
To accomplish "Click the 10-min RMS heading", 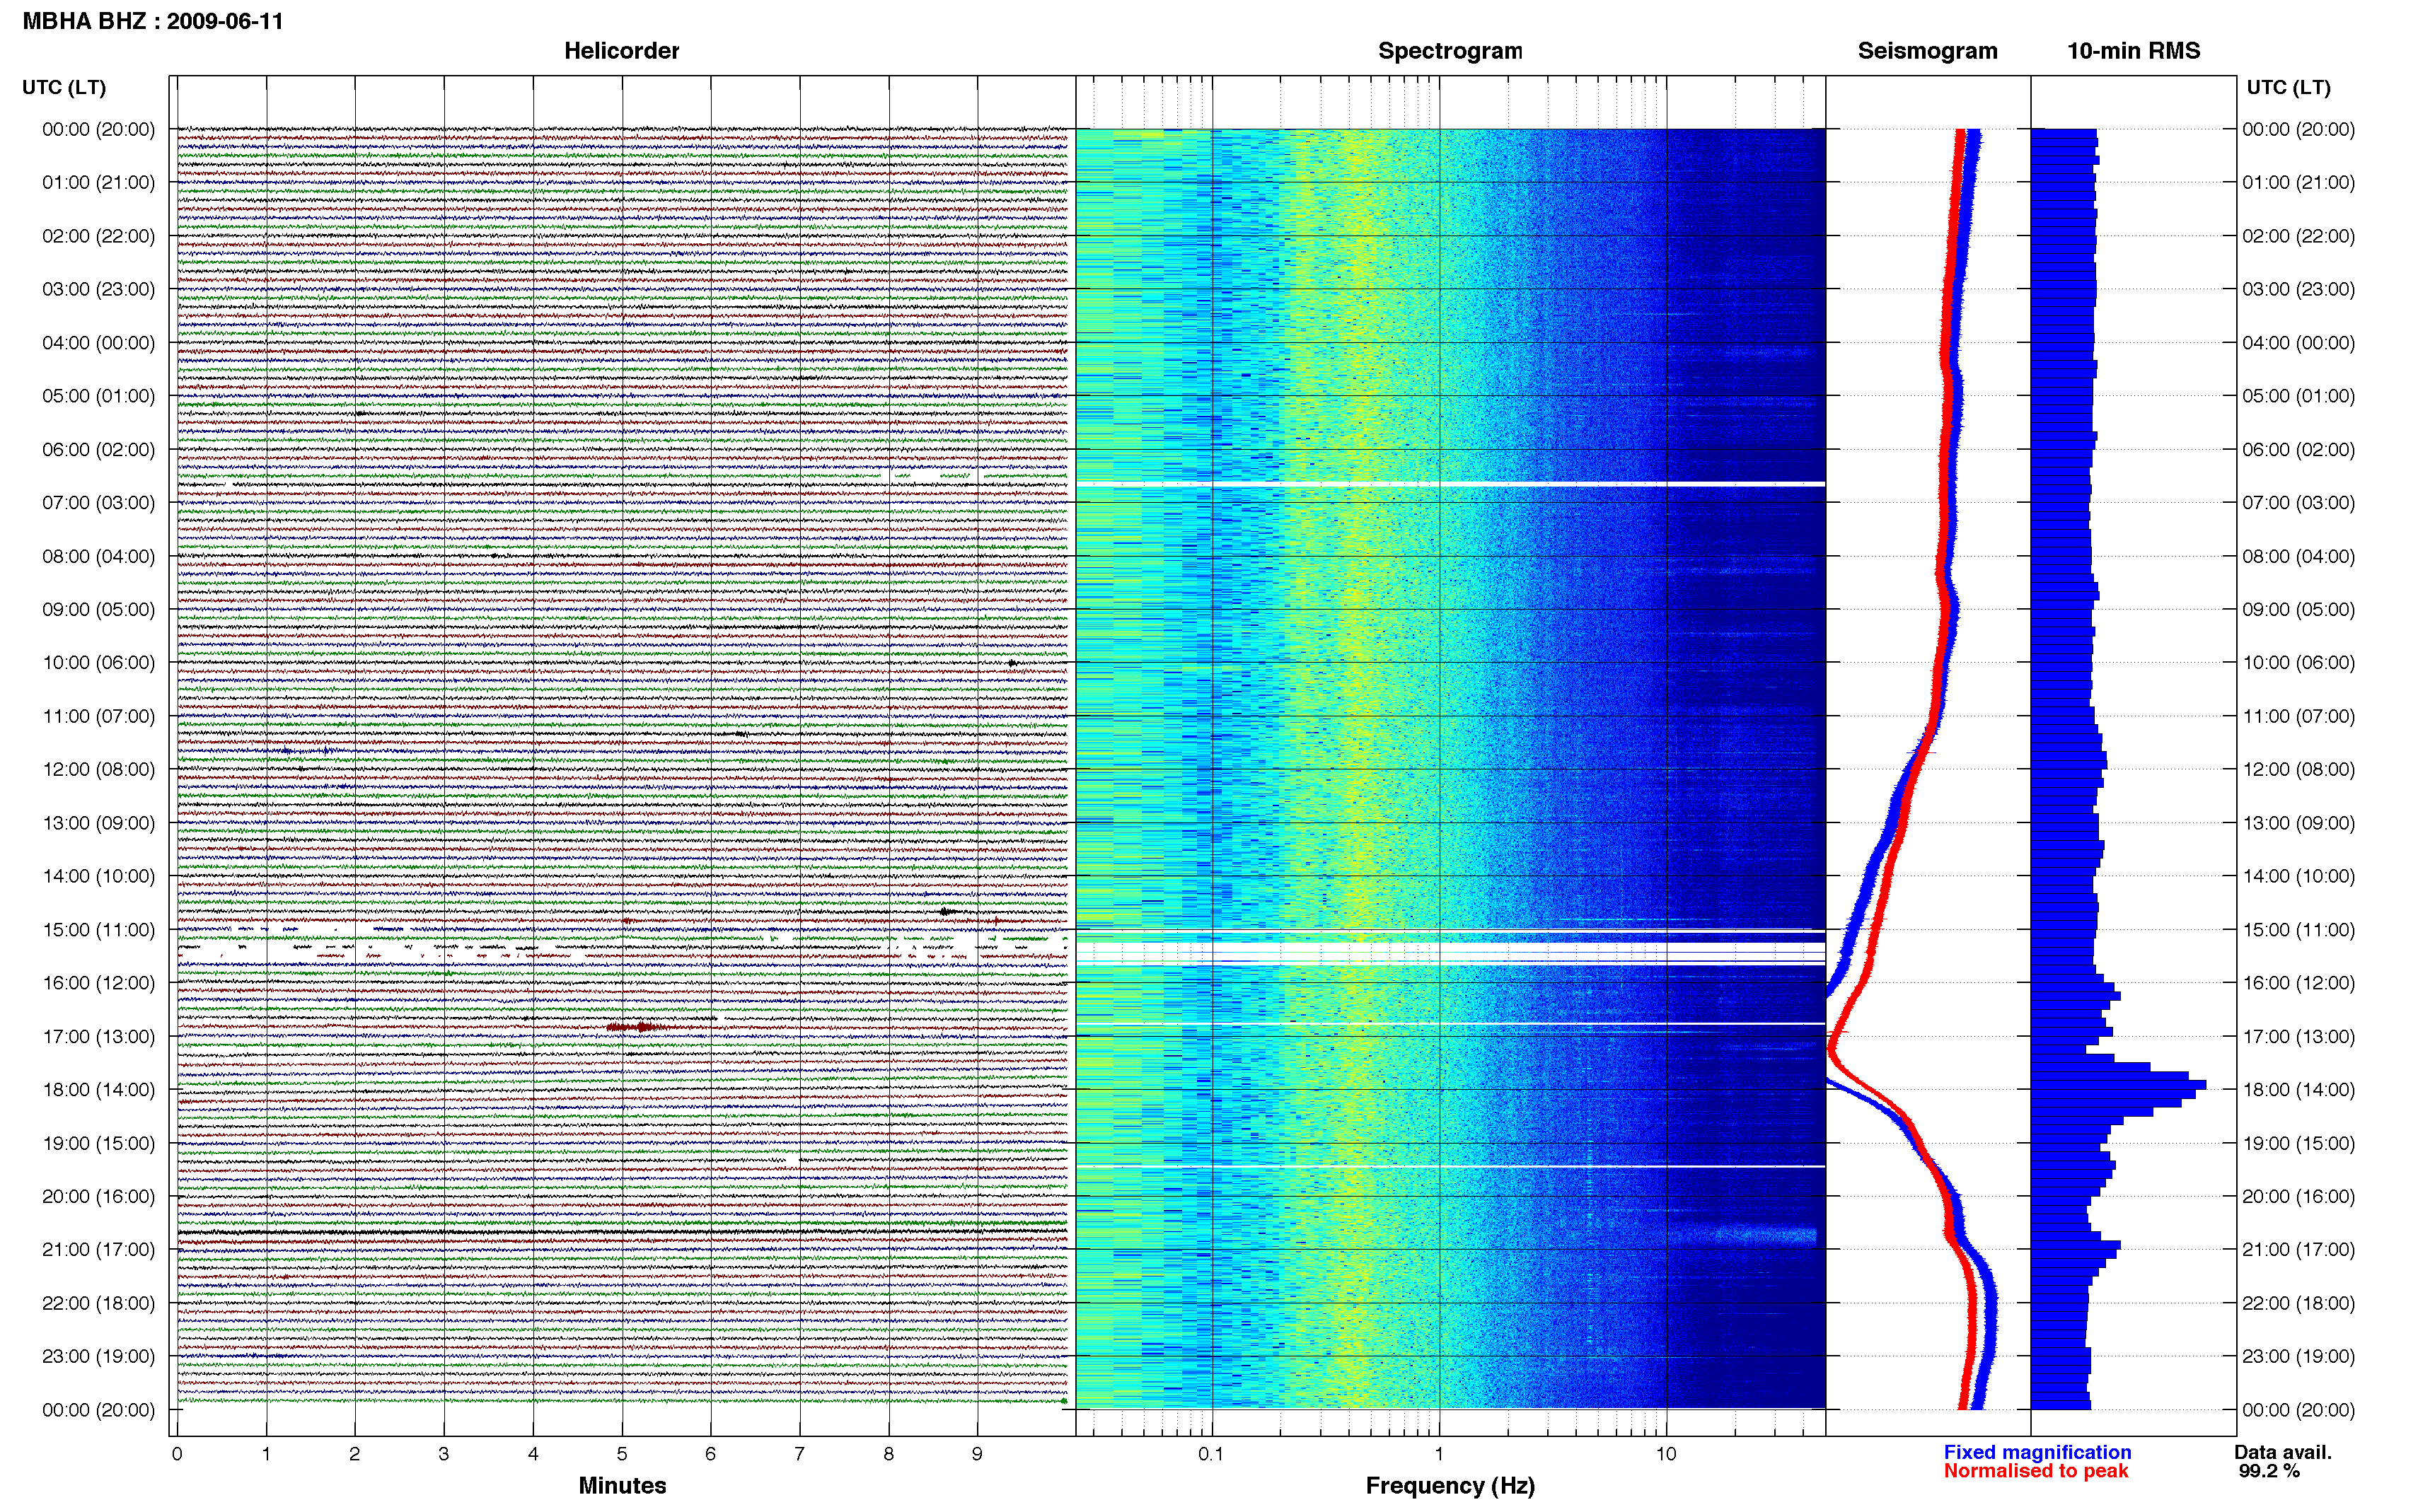I will click(2133, 51).
